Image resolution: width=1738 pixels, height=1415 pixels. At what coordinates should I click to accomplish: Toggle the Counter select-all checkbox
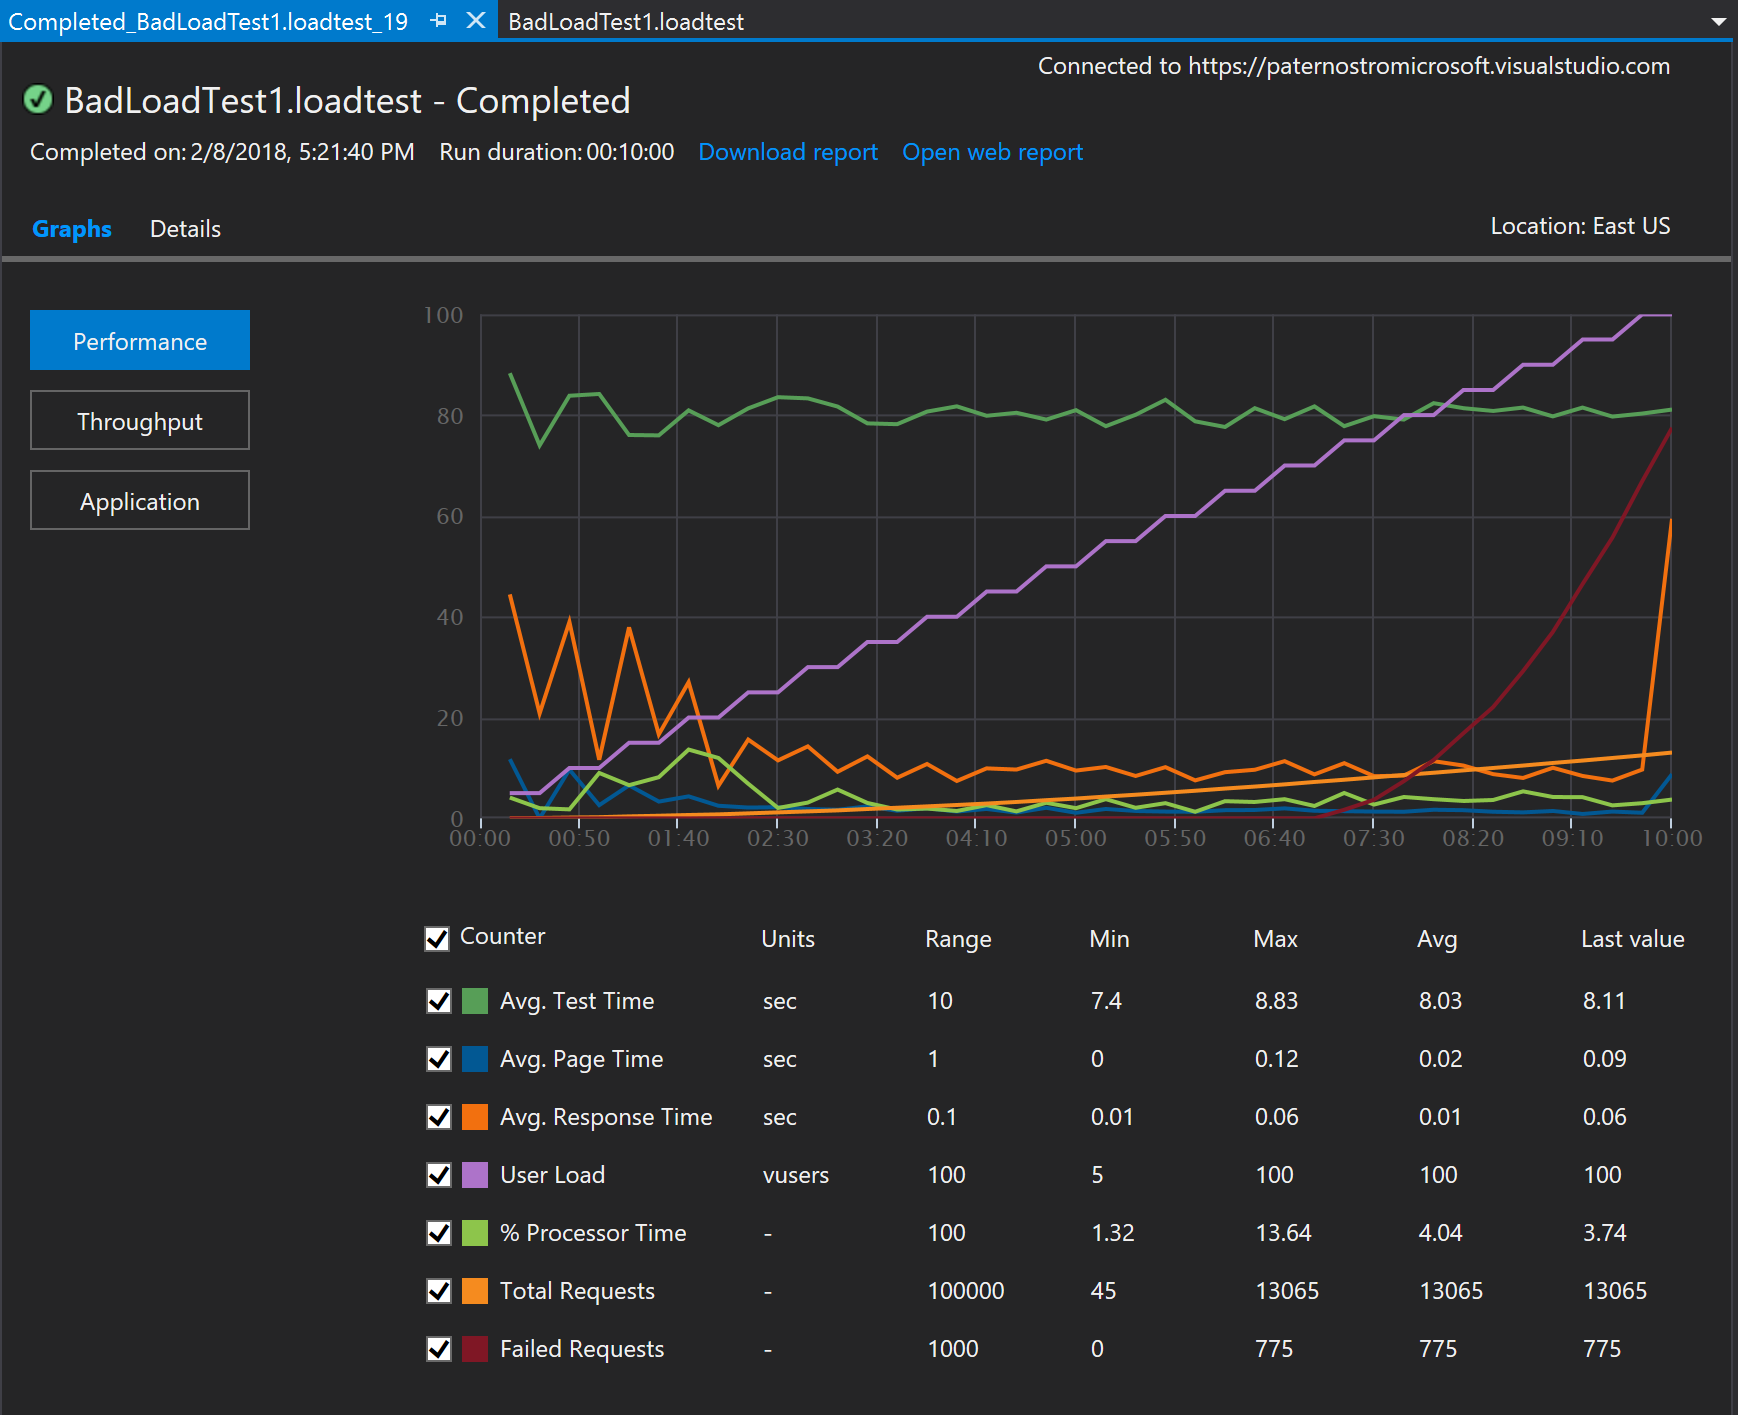click(437, 938)
